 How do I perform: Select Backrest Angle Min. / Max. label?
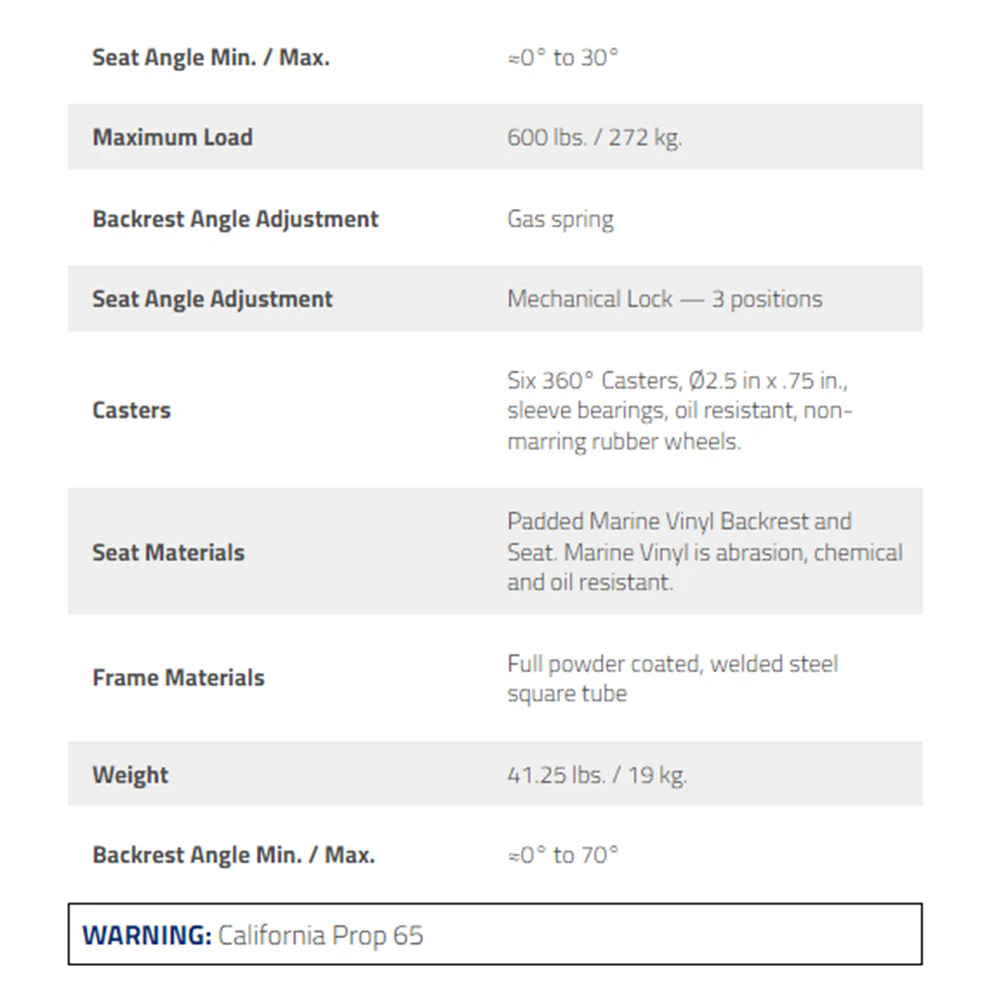click(x=233, y=855)
